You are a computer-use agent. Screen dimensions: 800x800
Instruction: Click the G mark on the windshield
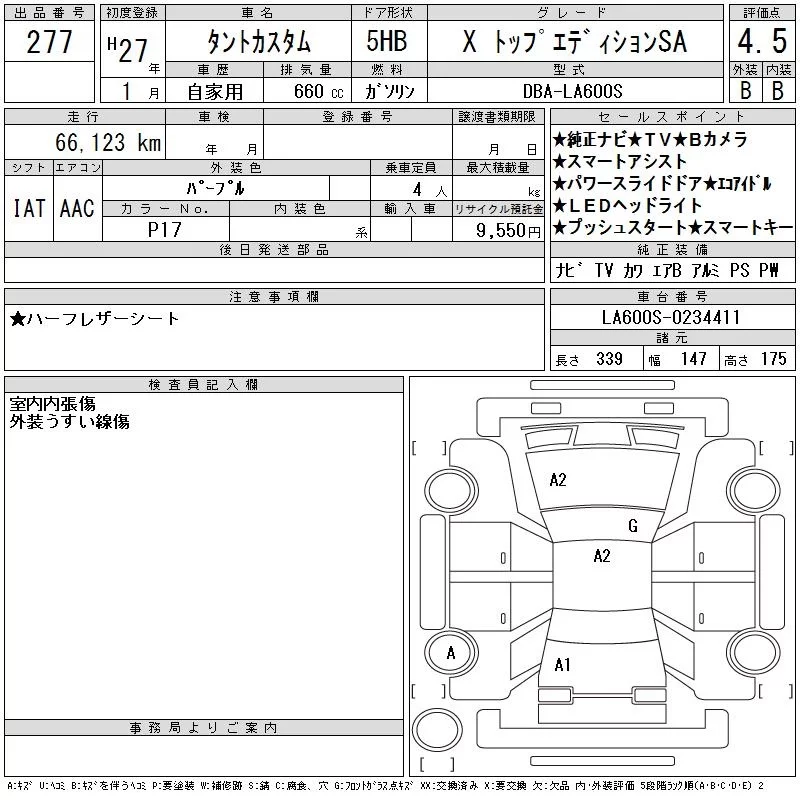633,526
